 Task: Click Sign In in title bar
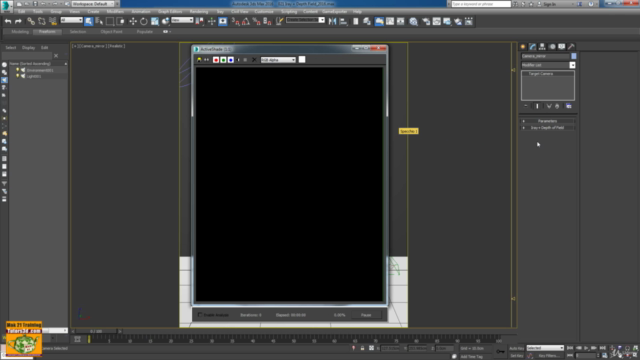click(549, 4)
